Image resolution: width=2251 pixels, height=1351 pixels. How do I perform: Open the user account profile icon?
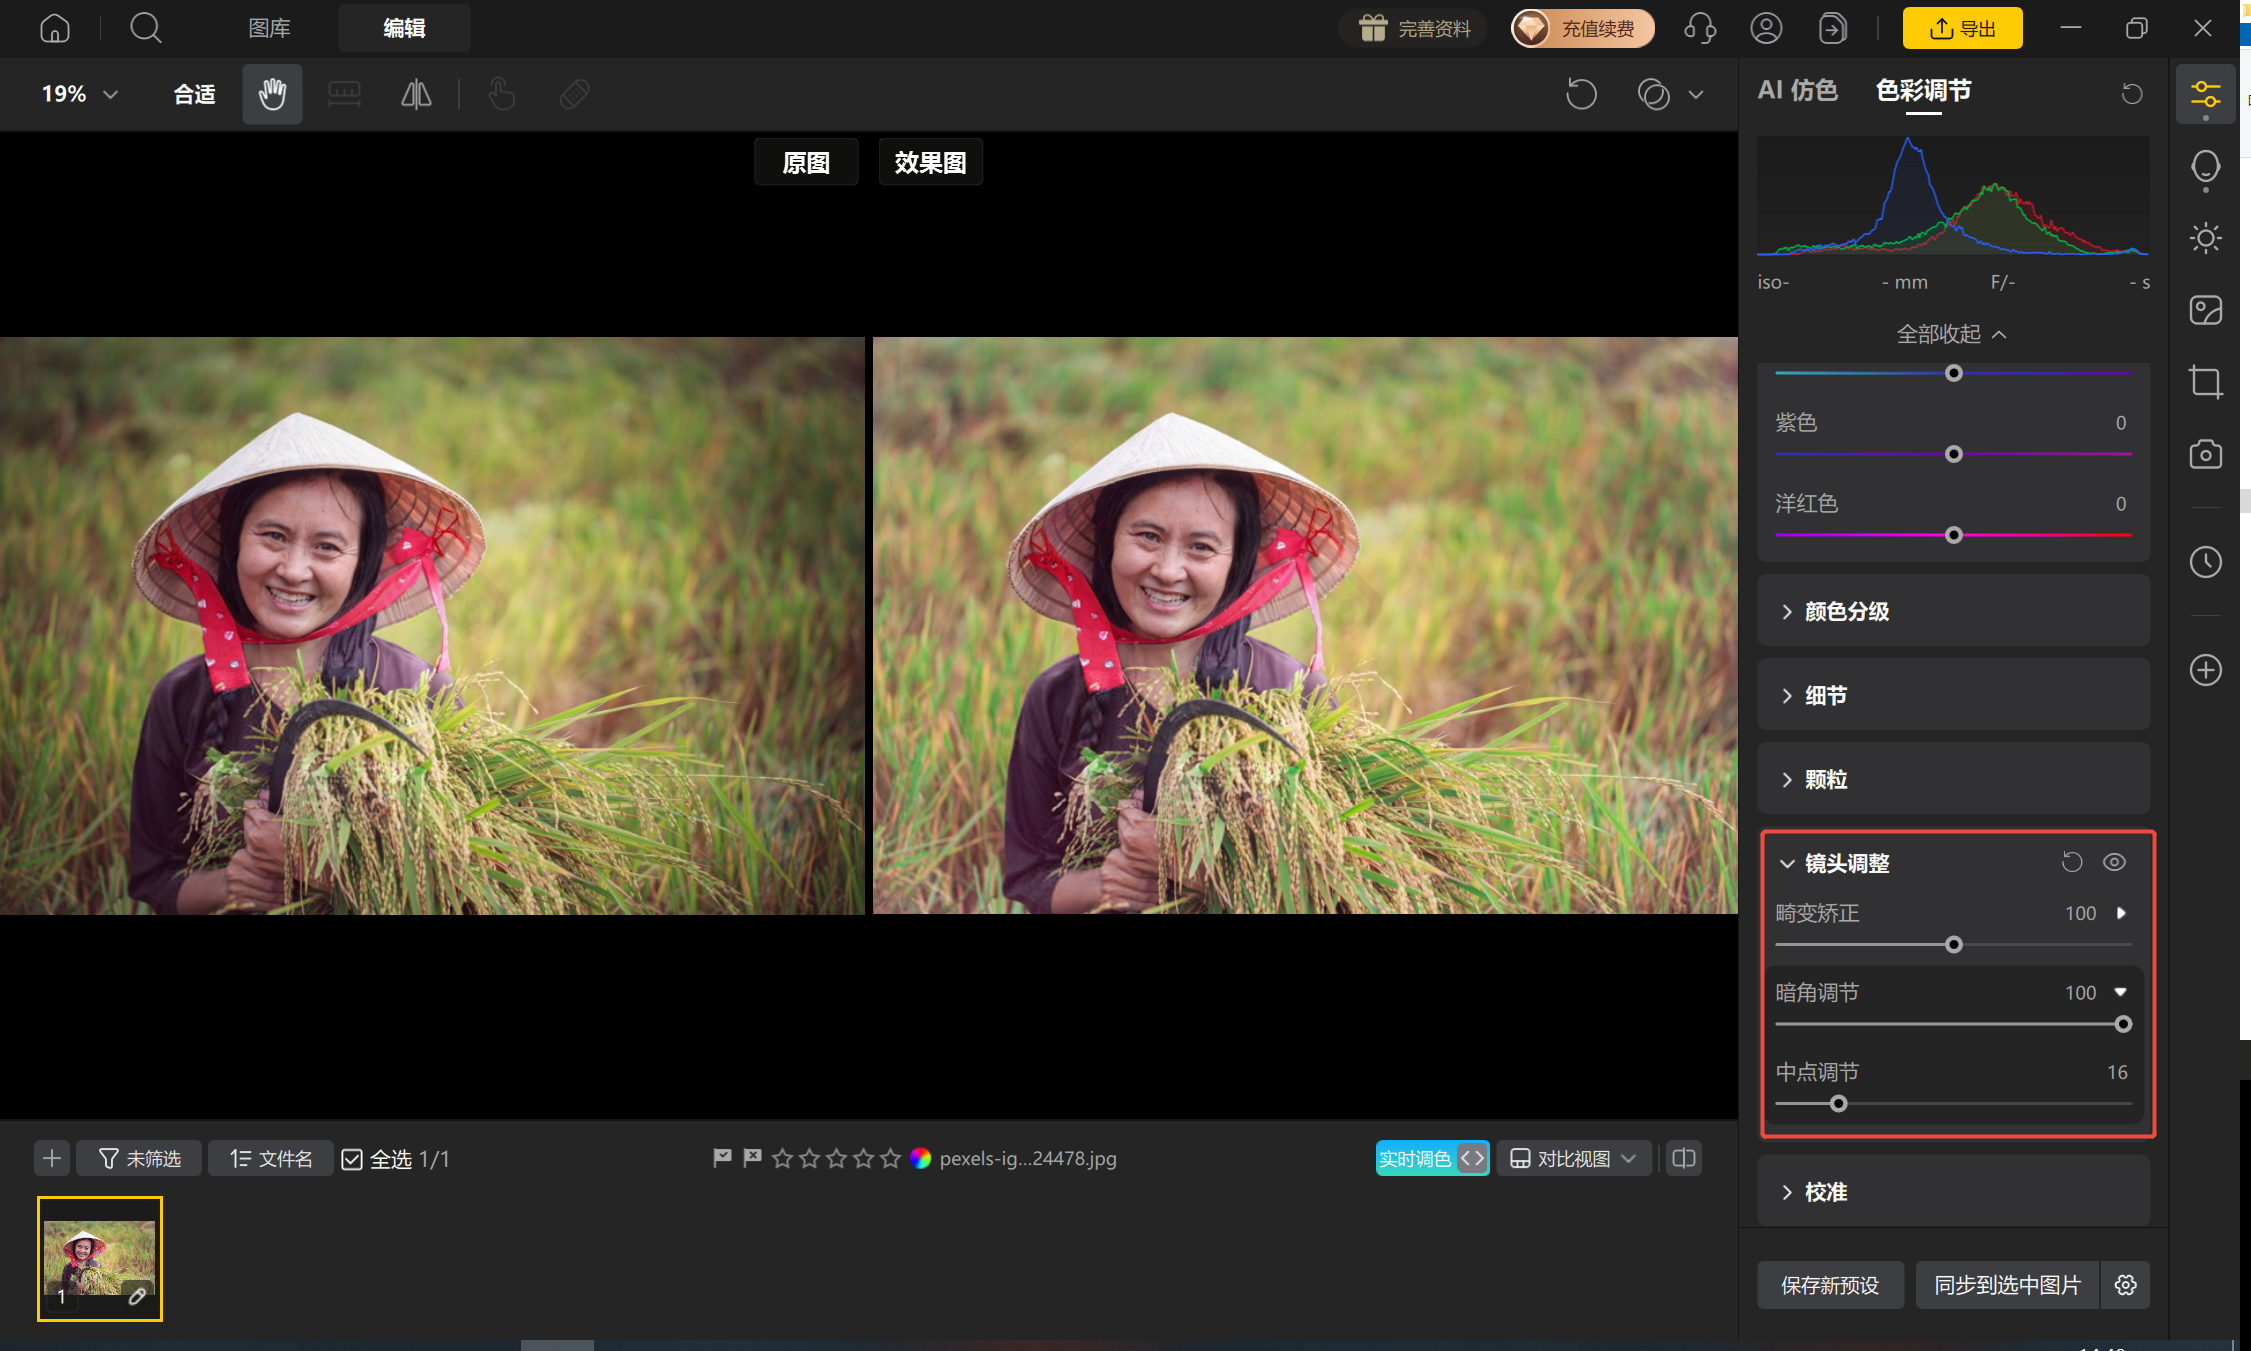click(1766, 28)
